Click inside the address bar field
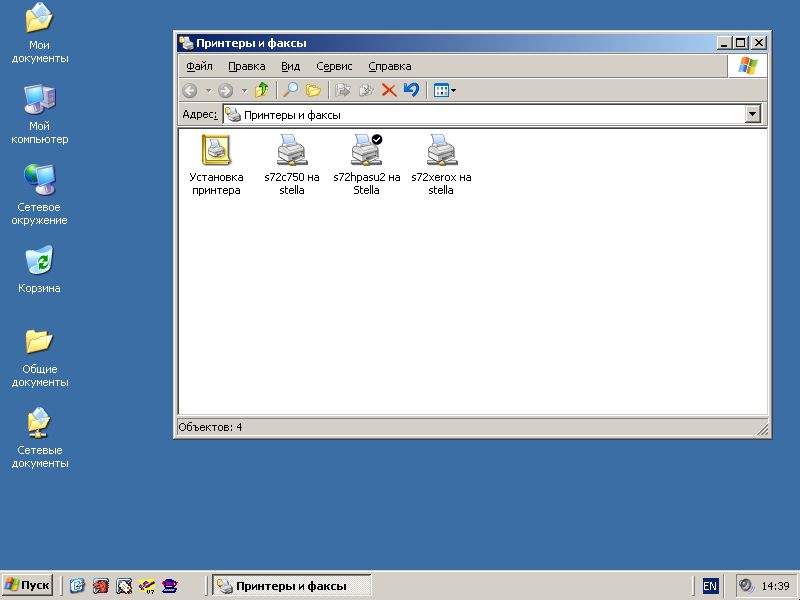The image size is (800, 600). point(480,115)
